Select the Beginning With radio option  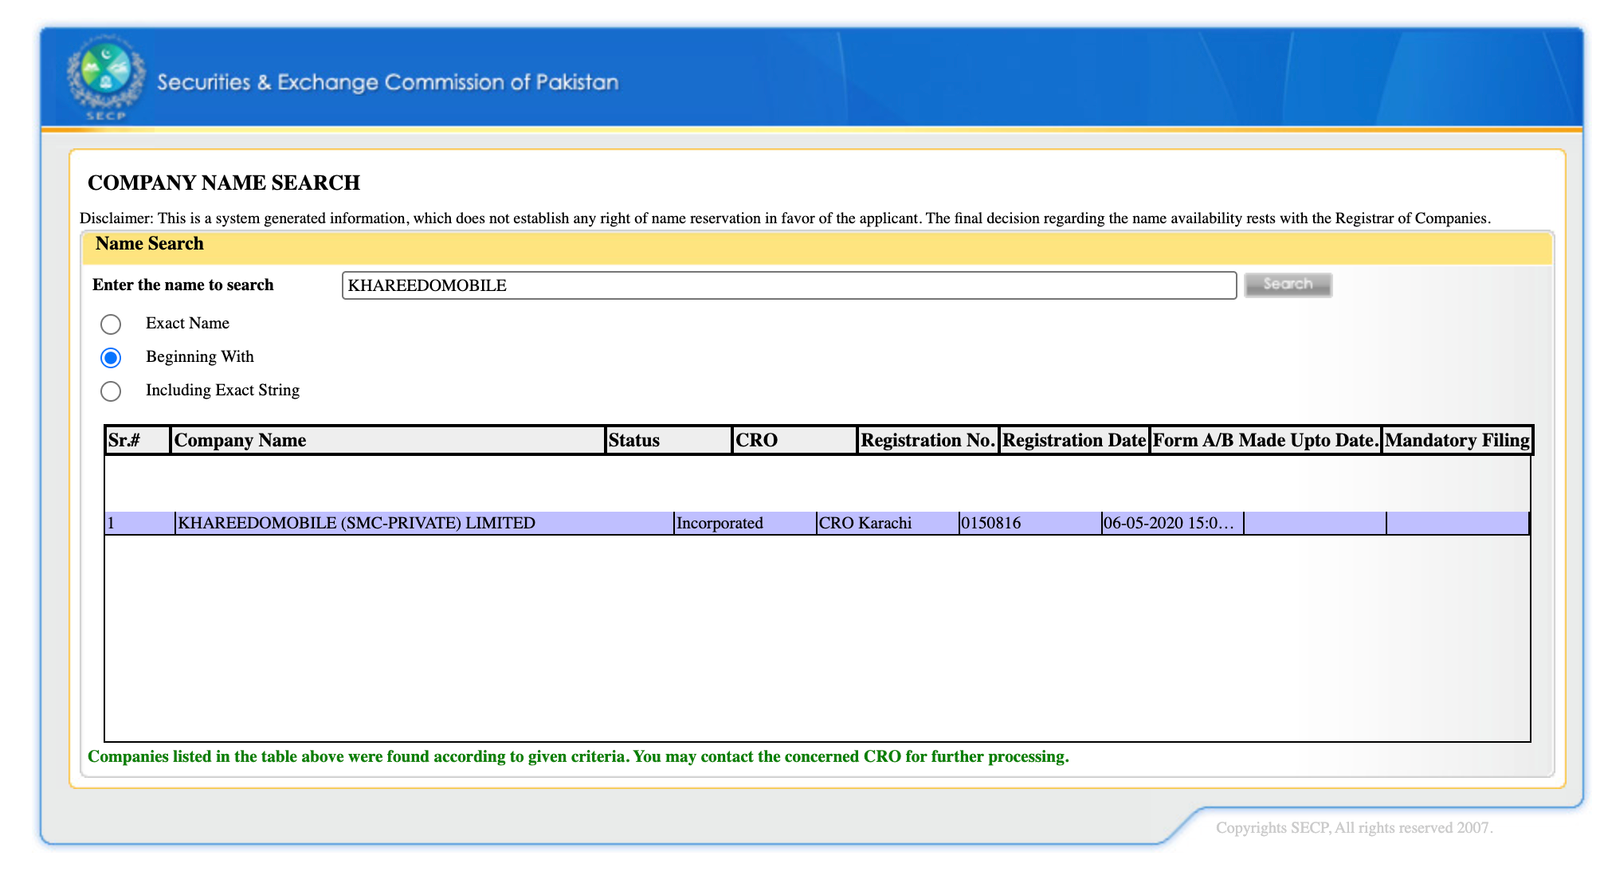coord(111,358)
